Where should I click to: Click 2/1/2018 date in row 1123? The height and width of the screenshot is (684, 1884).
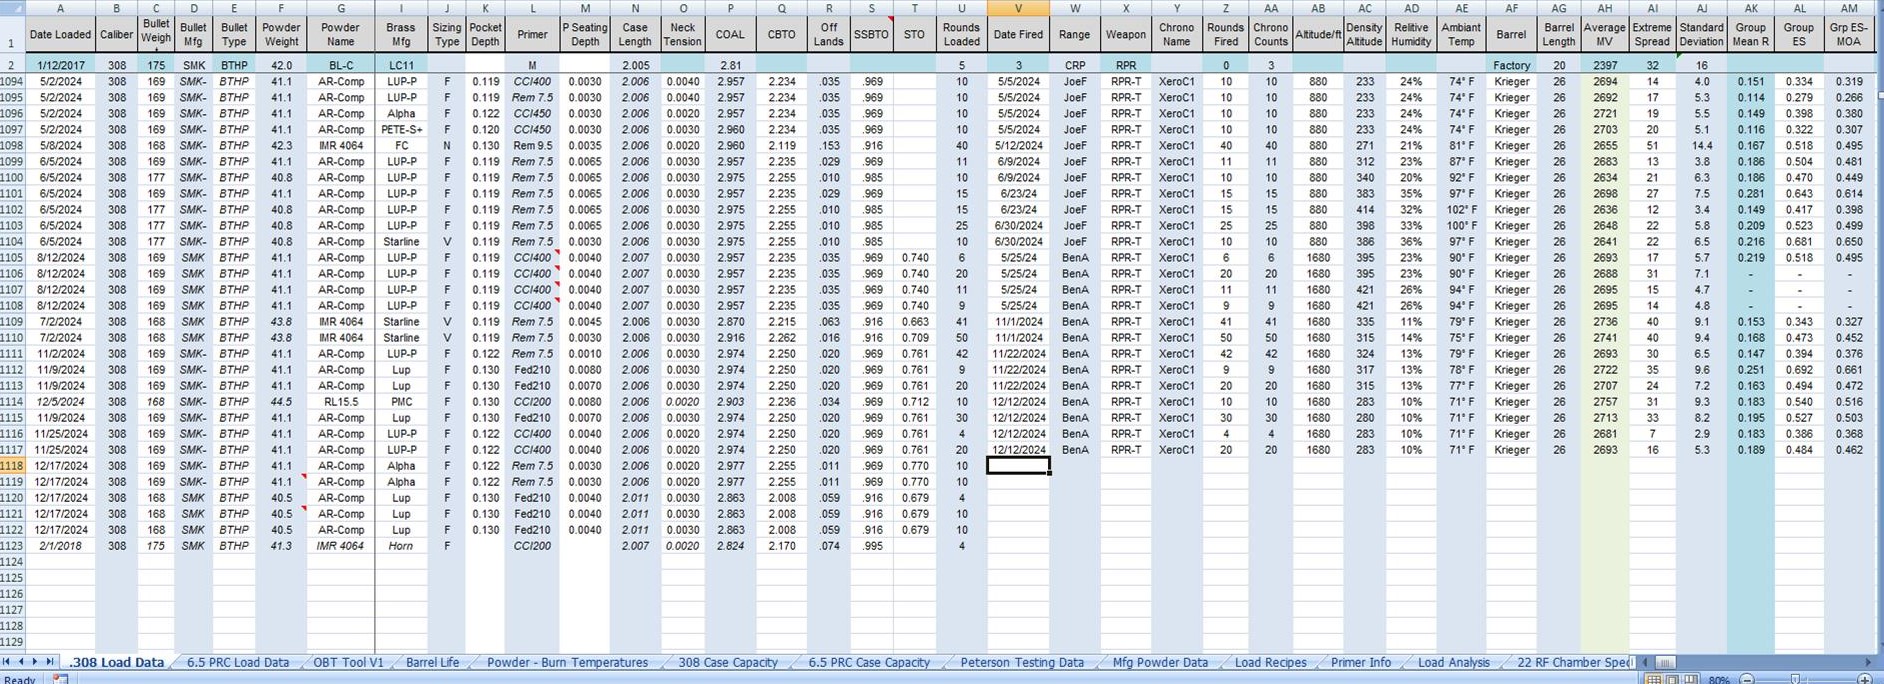[60, 546]
